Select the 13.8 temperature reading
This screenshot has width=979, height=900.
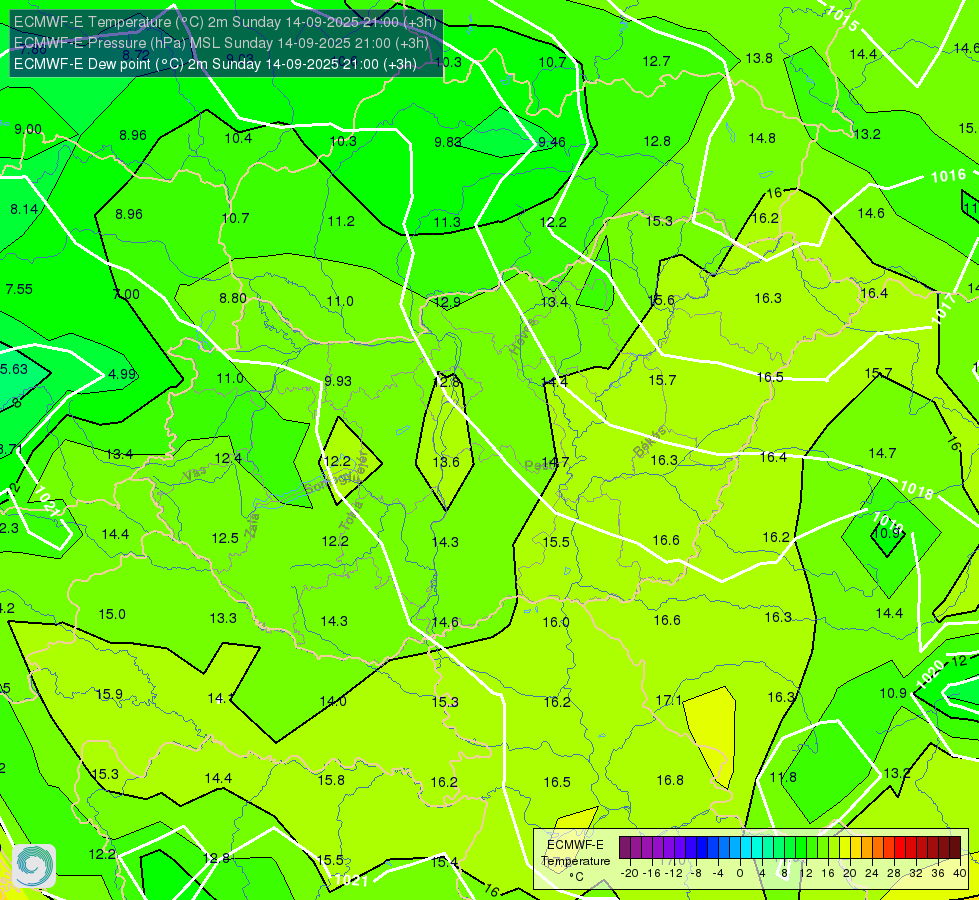[759, 58]
